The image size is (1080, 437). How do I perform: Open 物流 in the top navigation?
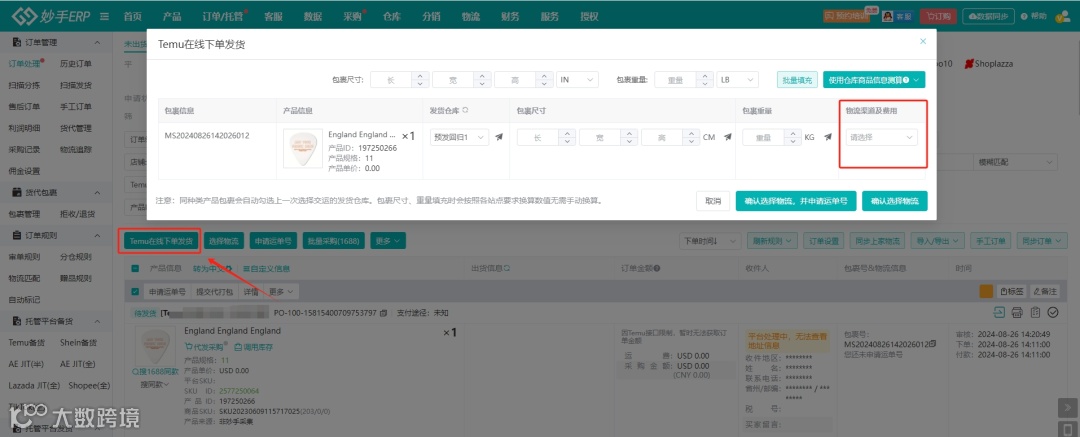pyautogui.click(x=470, y=17)
